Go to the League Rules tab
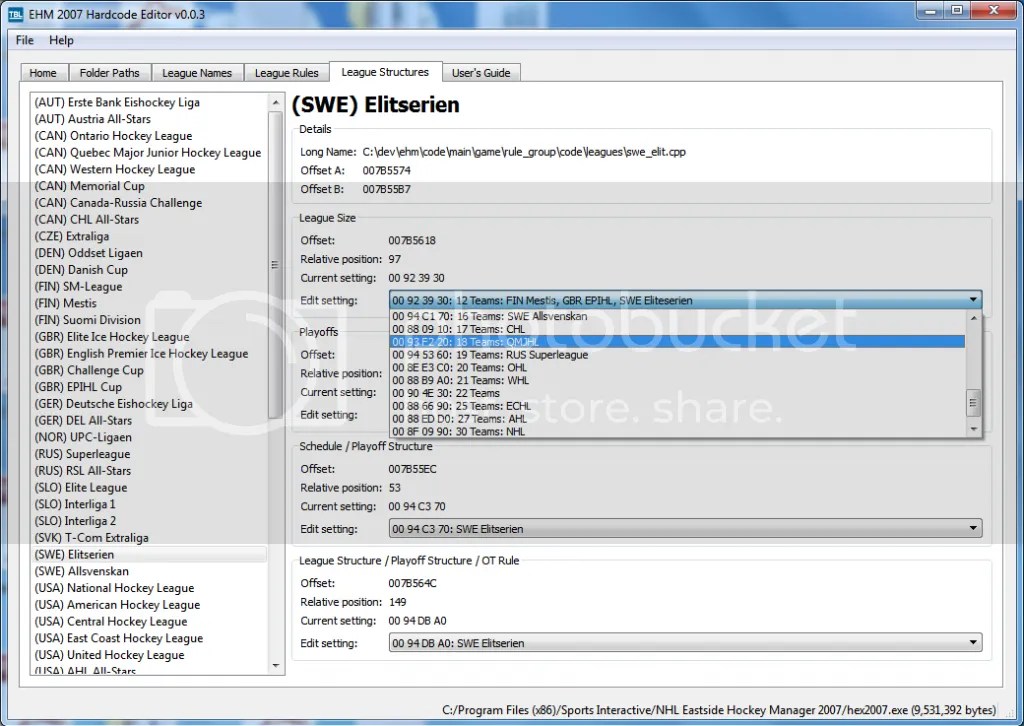Viewport: 1024px width, 726px height. 287,73
